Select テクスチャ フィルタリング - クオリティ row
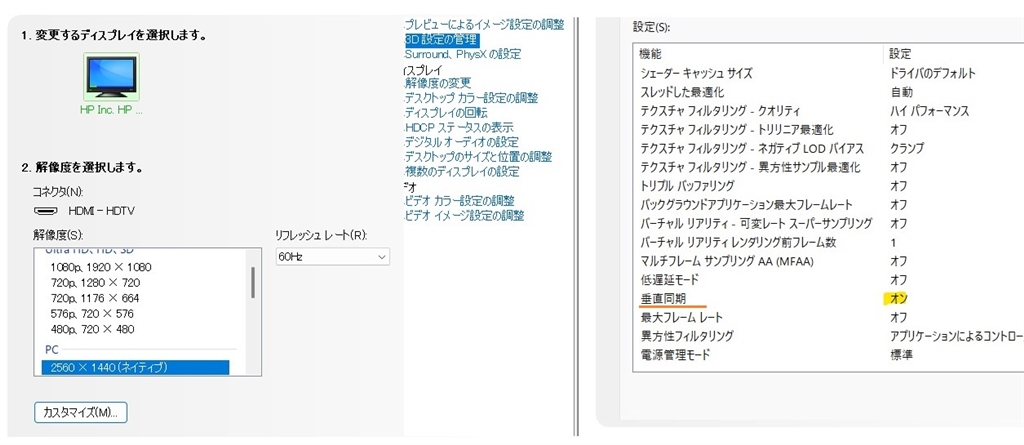Image resolution: width=1024 pixels, height=445 pixels. click(829, 111)
